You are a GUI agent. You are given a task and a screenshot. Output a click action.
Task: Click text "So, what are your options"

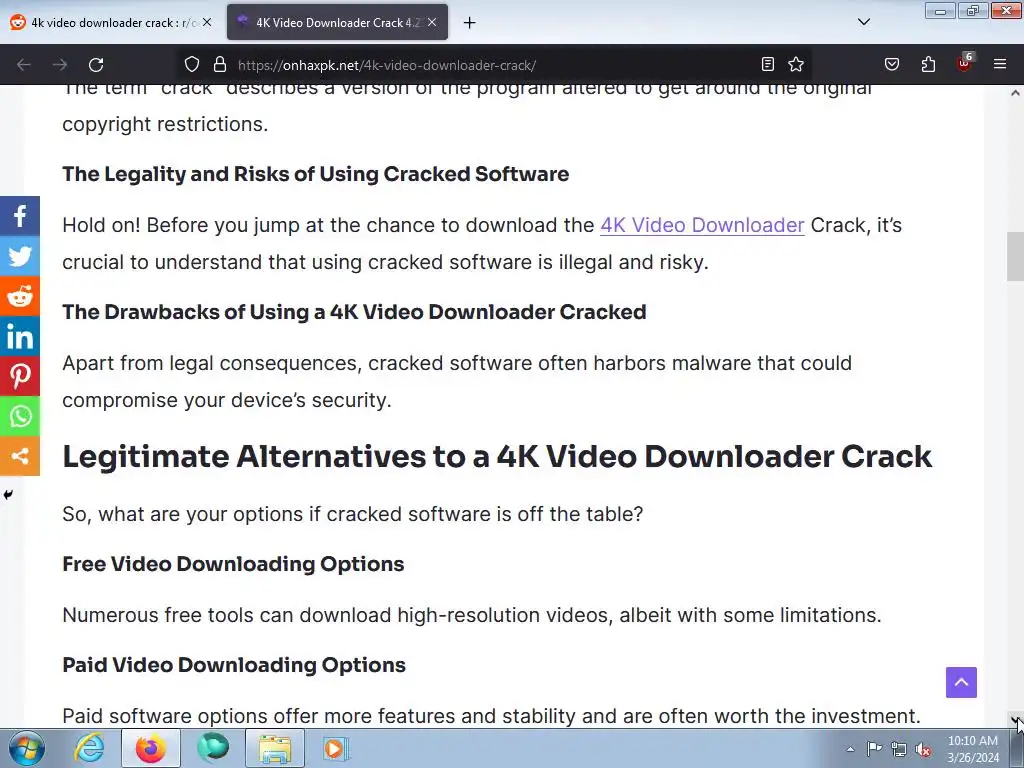pos(182,515)
